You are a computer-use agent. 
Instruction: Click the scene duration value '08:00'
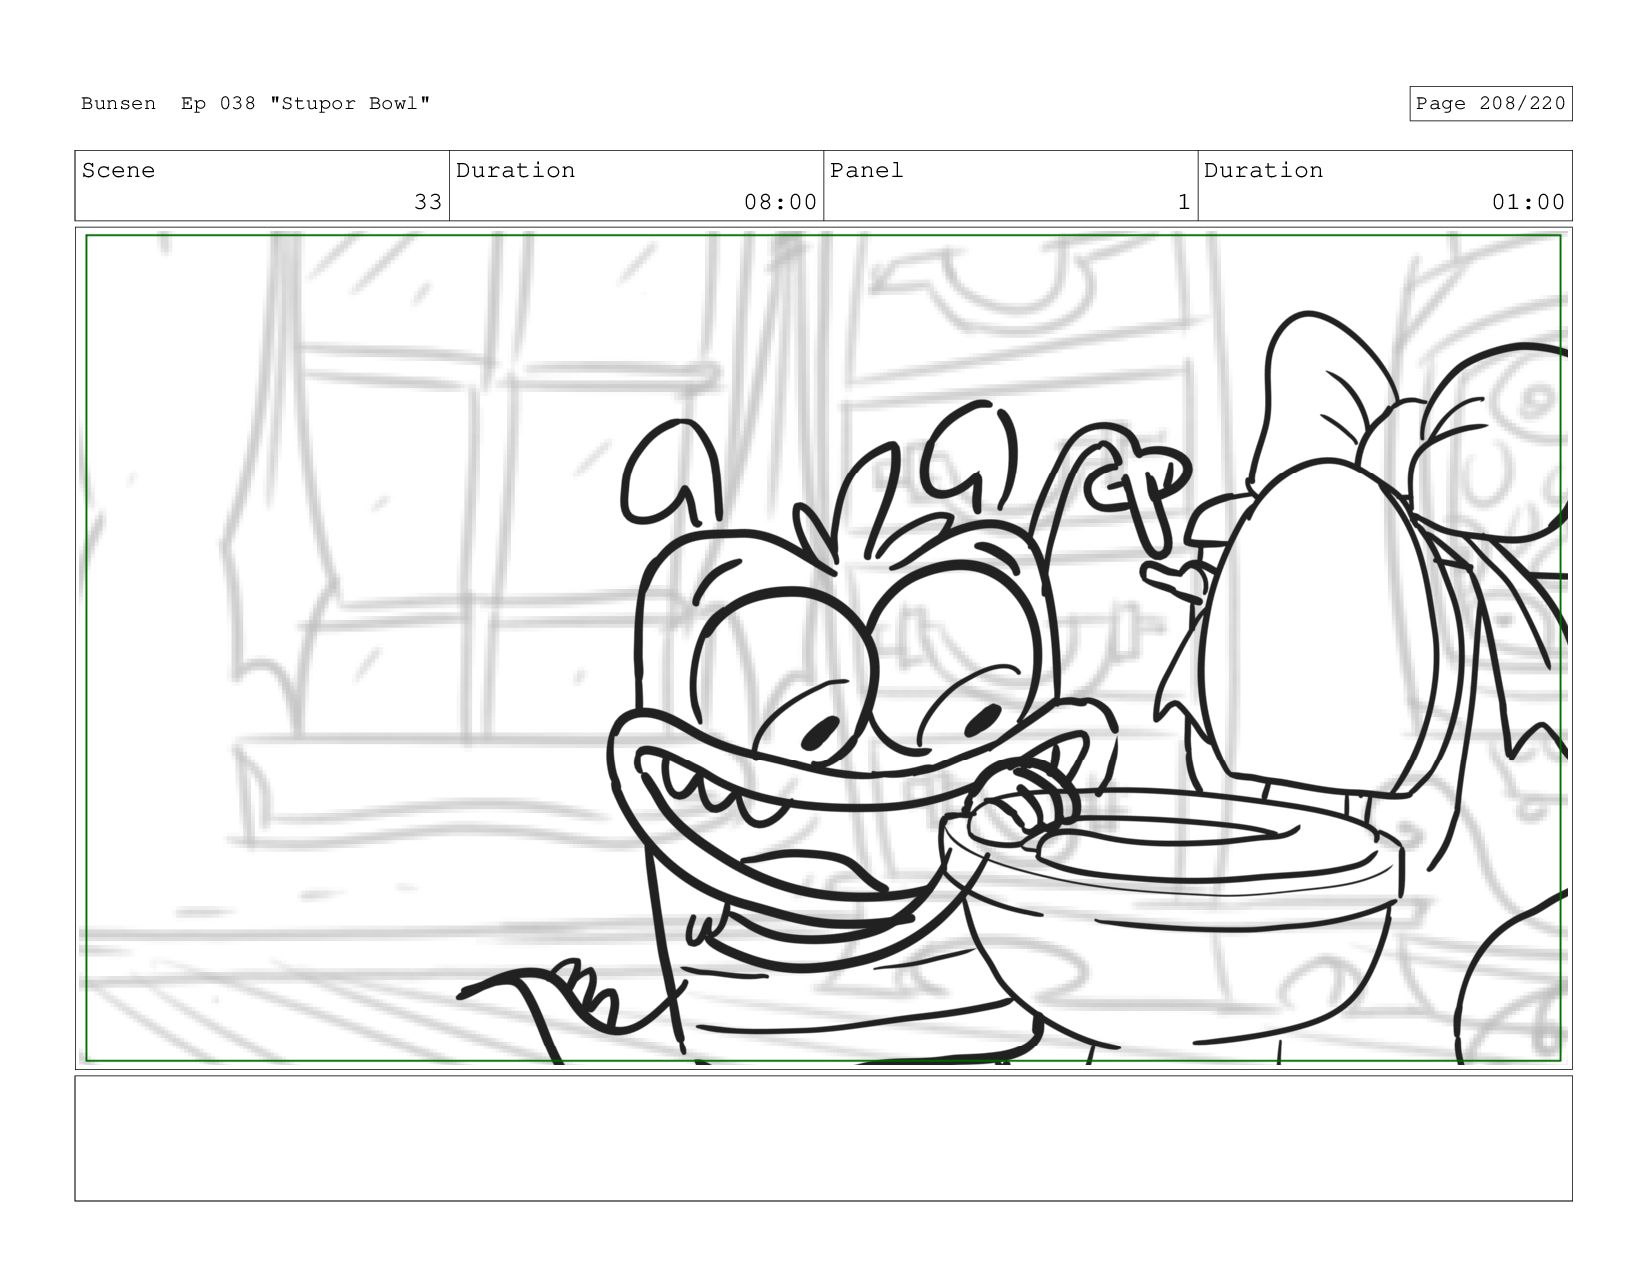(780, 202)
